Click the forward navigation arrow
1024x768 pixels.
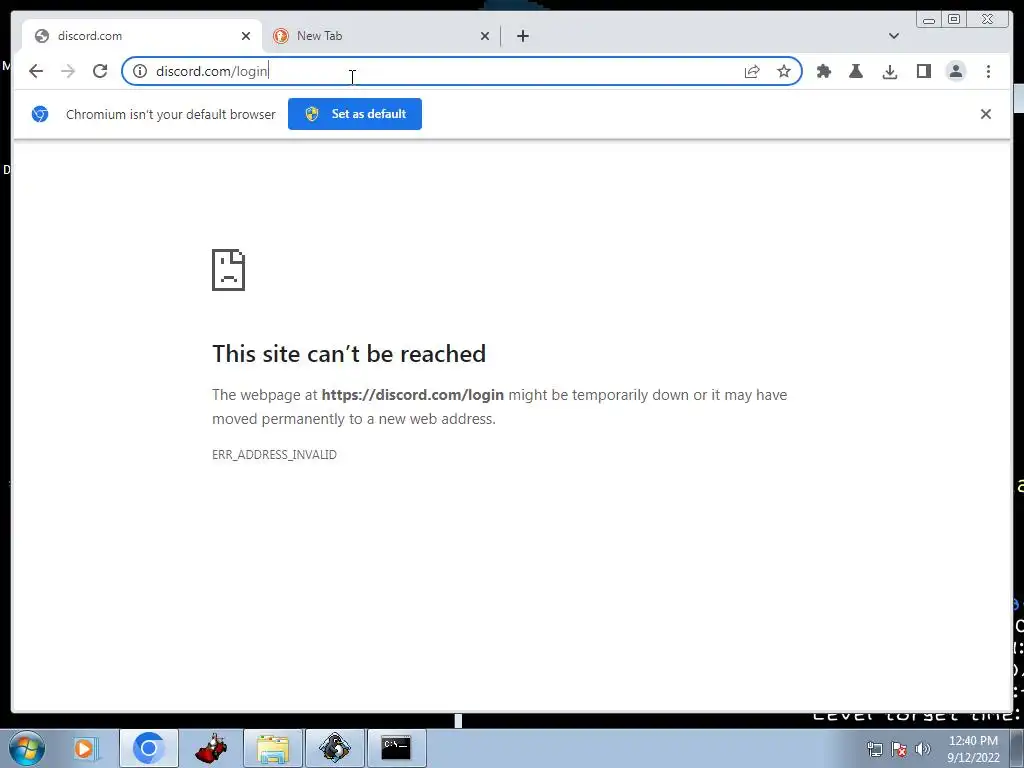pos(68,71)
